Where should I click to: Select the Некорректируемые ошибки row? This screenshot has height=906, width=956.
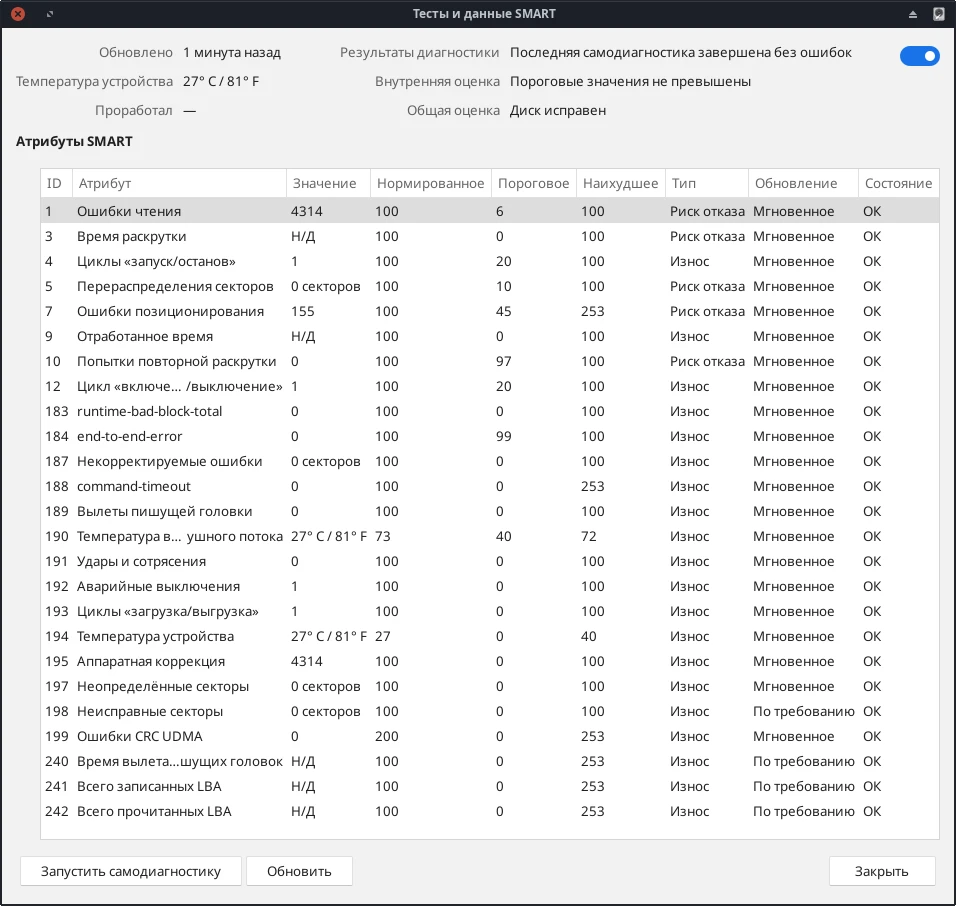(x=490, y=461)
